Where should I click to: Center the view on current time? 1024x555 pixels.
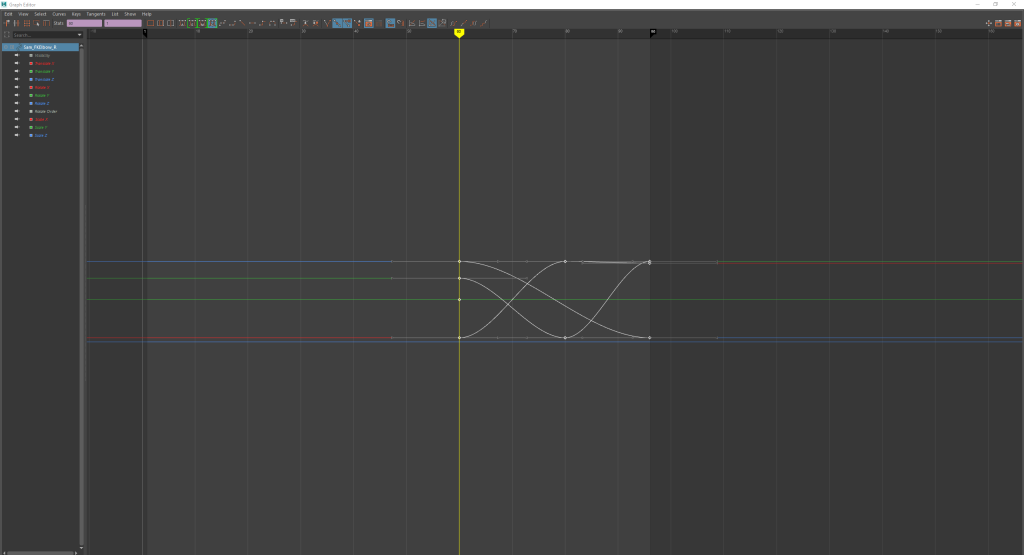click(171, 23)
